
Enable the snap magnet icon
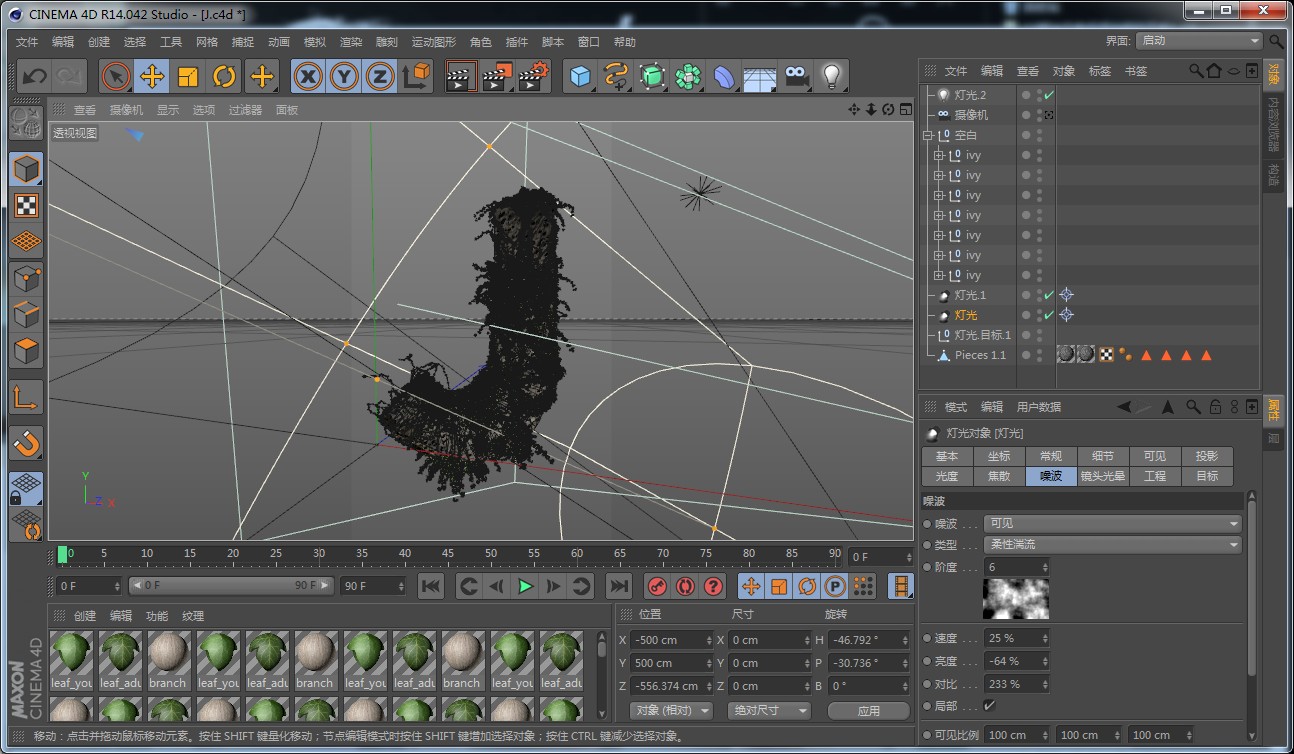point(26,443)
